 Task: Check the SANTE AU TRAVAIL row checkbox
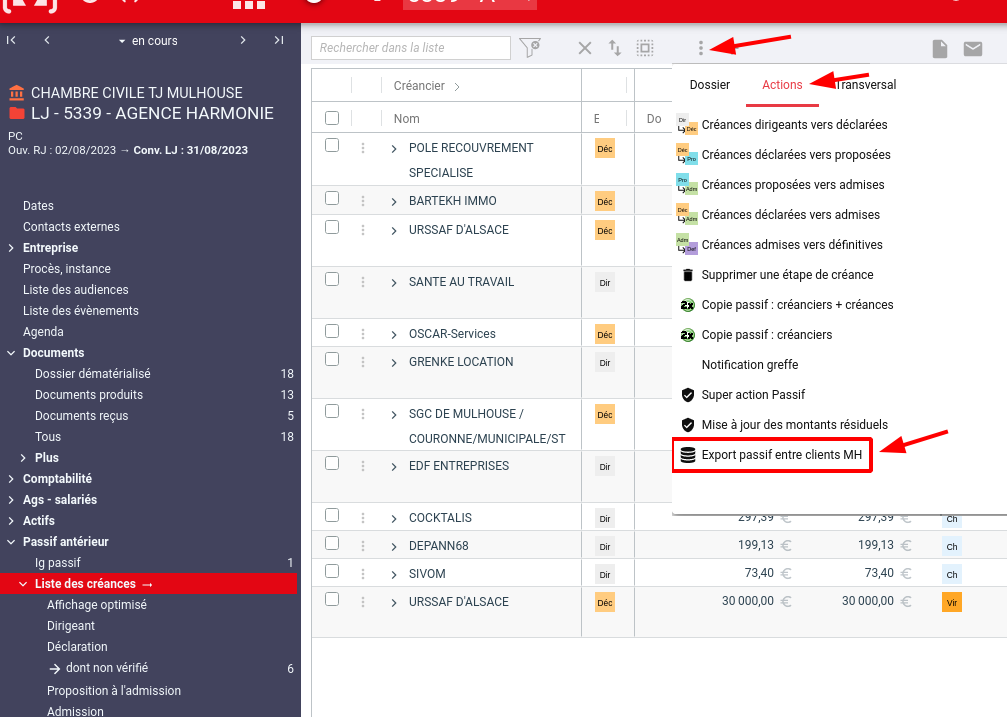(332, 279)
